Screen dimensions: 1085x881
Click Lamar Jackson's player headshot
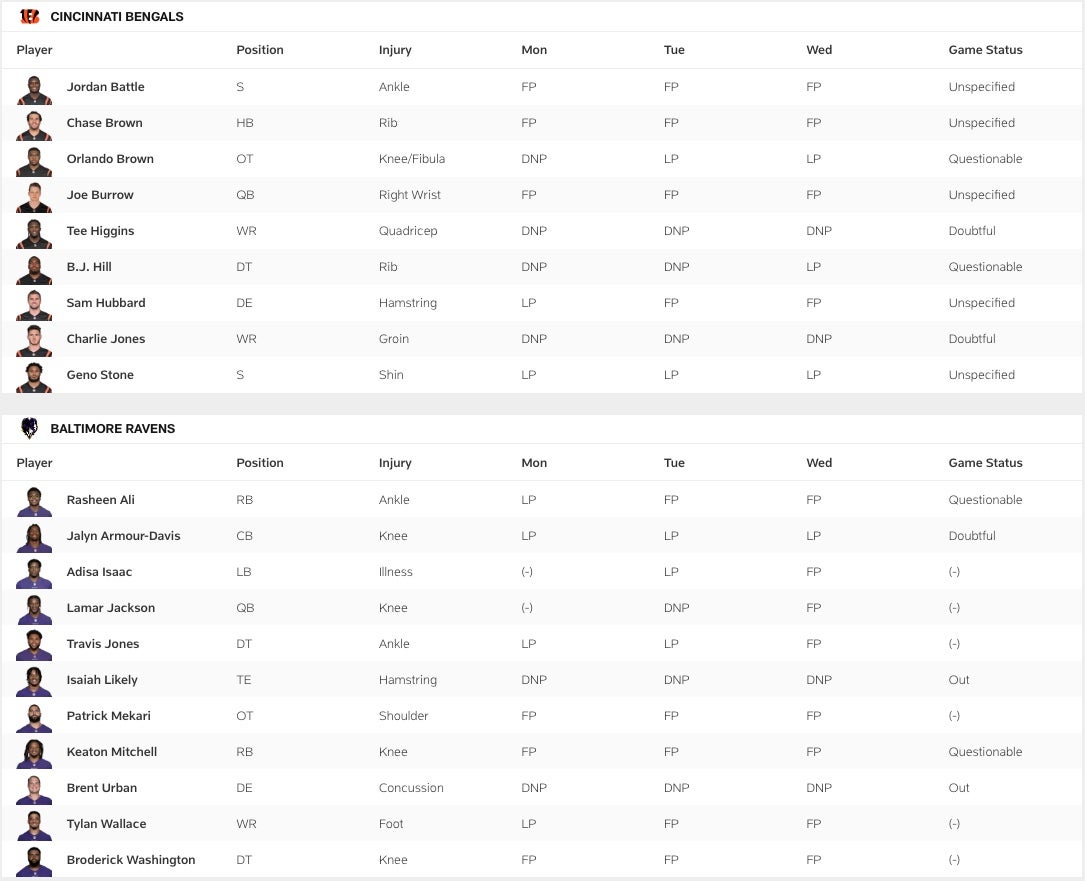34,609
